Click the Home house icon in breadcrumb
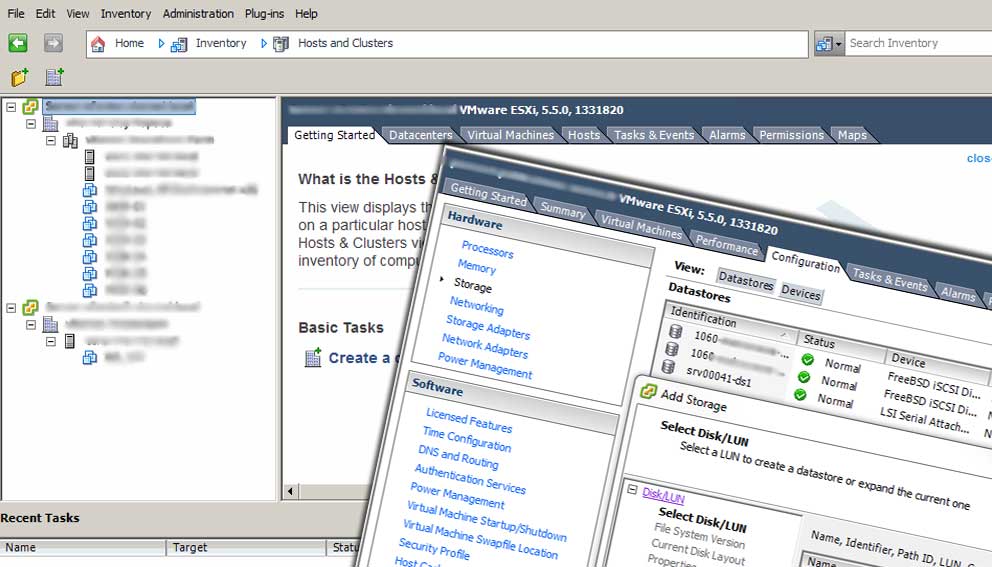Image resolution: width=992 pixels, height=567 pixels. pos(98,44)
